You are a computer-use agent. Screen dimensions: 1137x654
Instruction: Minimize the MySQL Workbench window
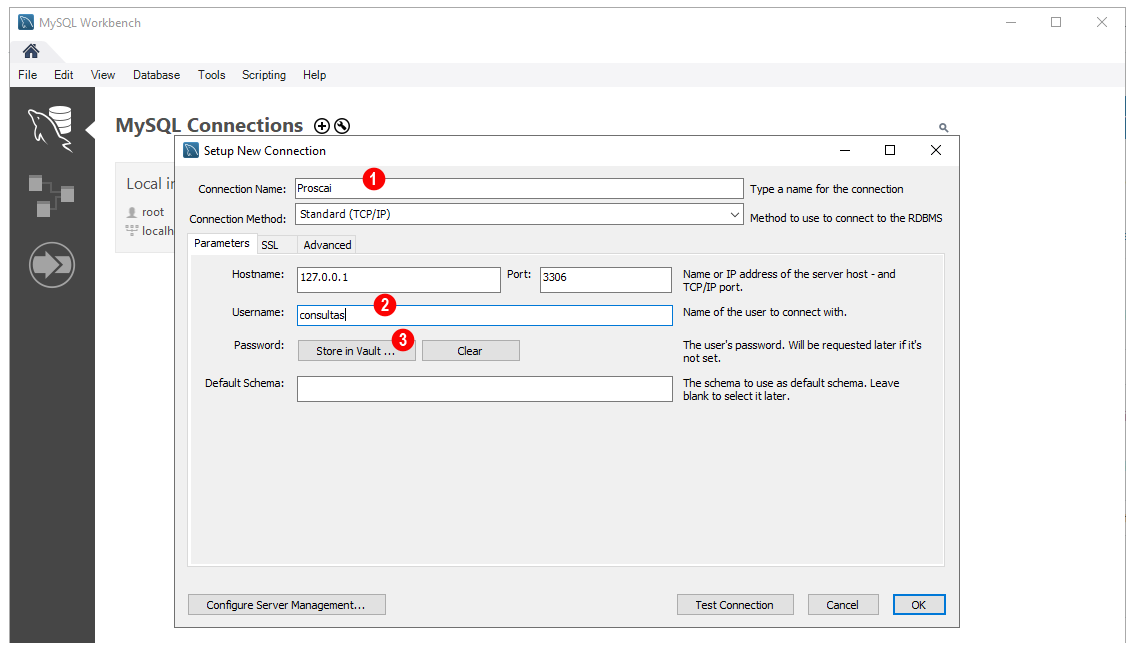pyautogui.click(x=1011, y=22)
